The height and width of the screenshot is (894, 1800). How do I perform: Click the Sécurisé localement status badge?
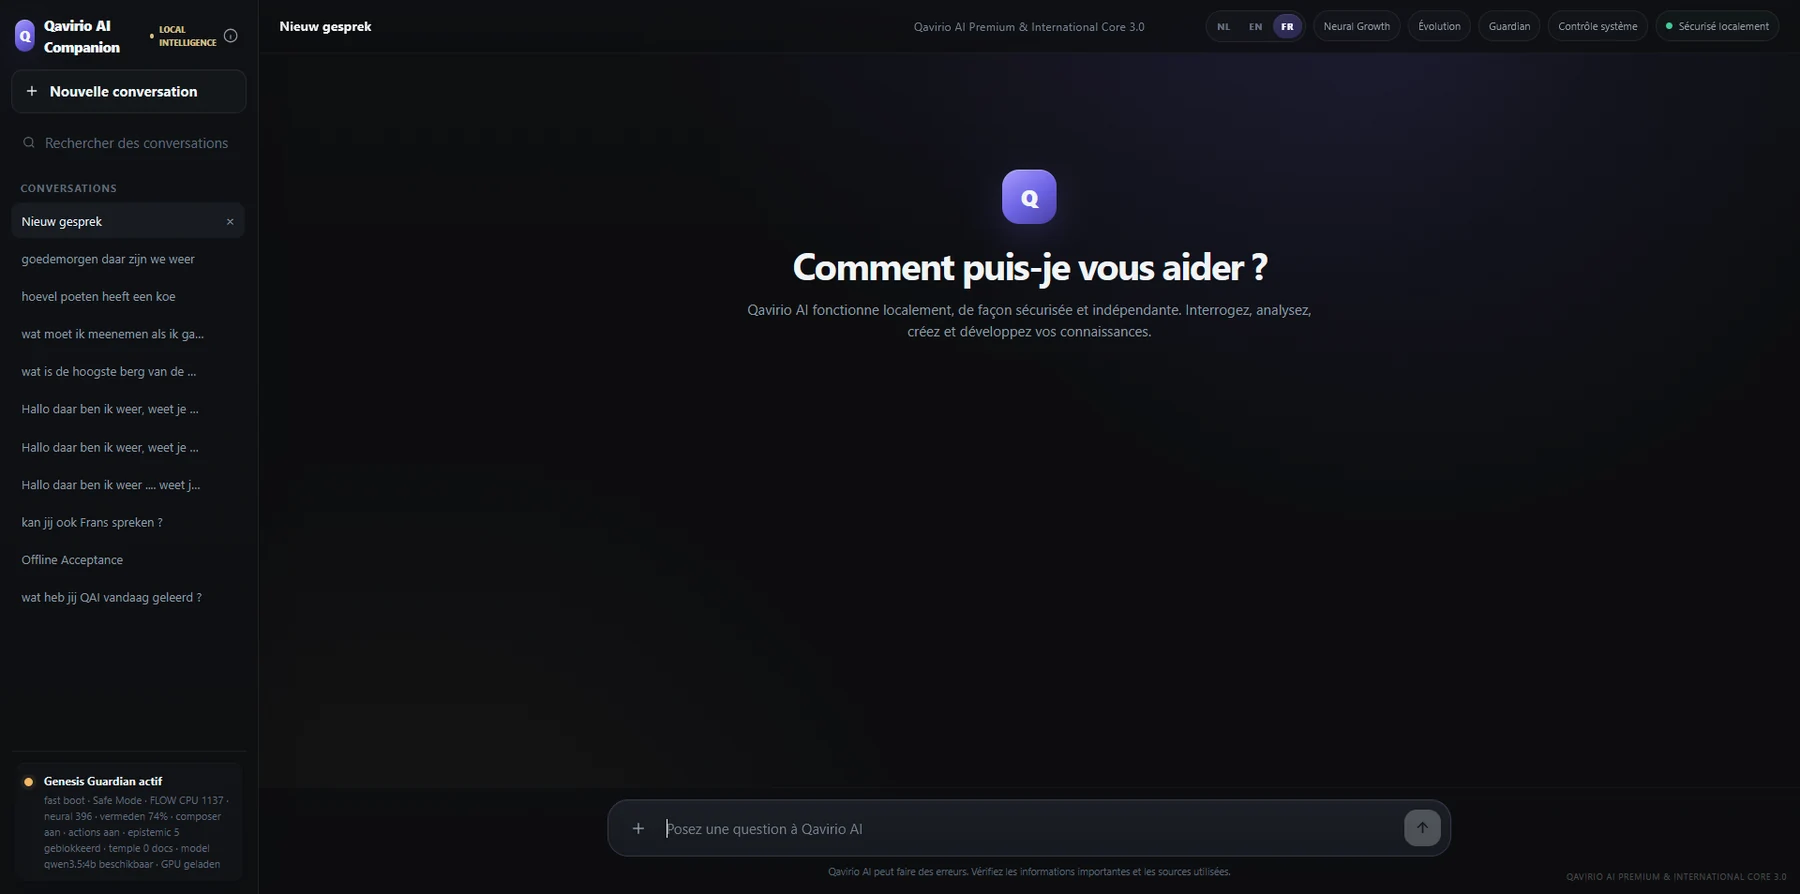(x=1717, y=27)
